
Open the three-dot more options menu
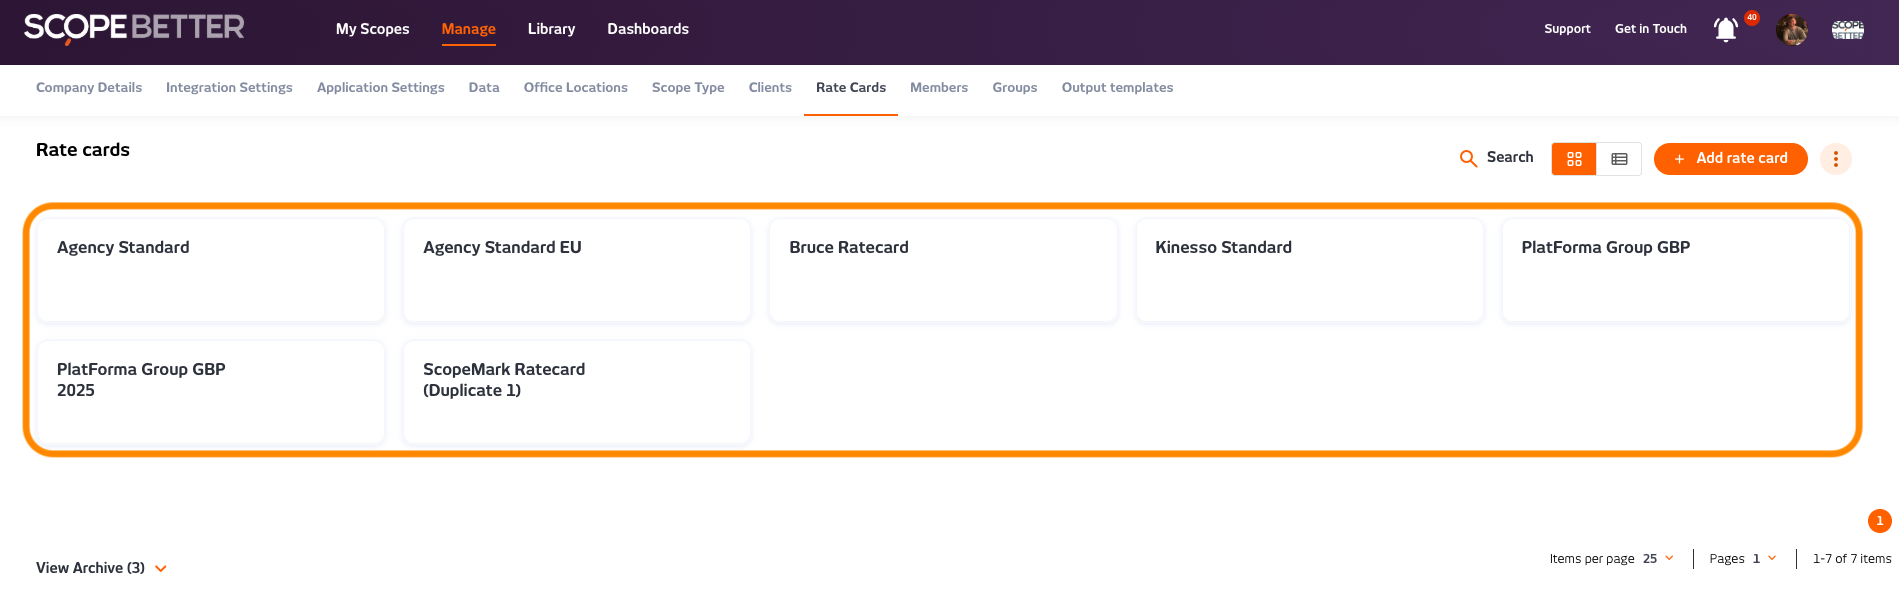point(1835,159)
